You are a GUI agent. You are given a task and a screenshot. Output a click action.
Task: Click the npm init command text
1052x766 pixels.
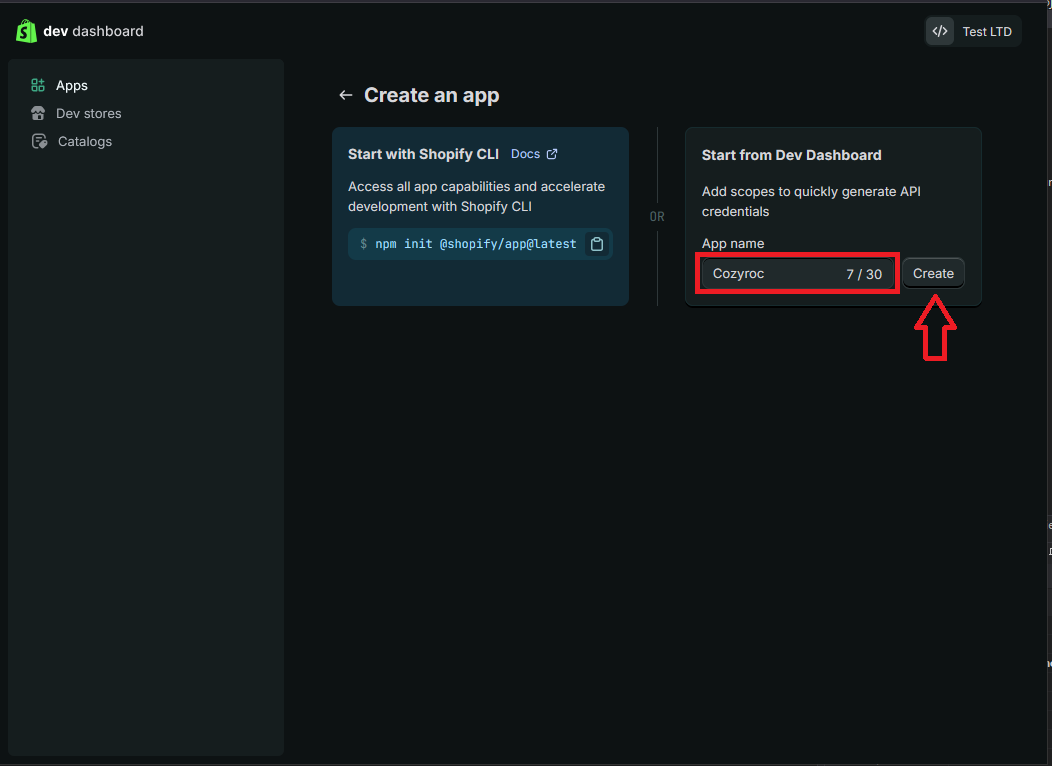(475, 244)
